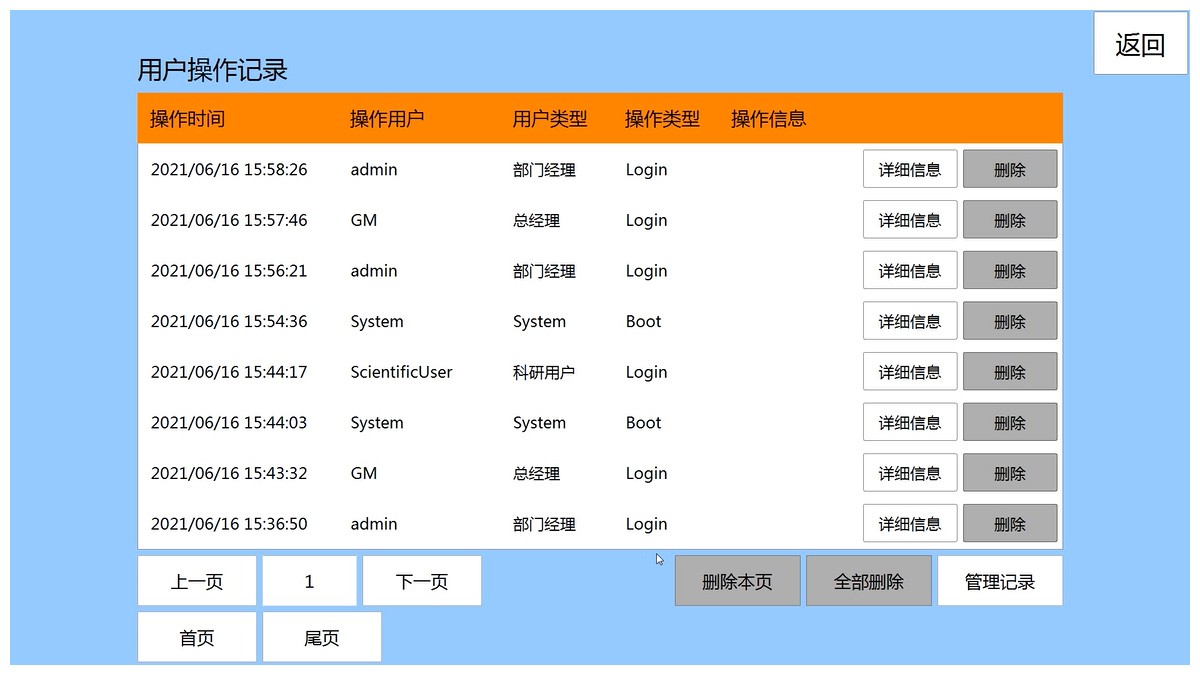The width and height of the screenshot is (1200, 675).
Task: Jump to last page with 尾页
Action: click(x=322, y=637)
